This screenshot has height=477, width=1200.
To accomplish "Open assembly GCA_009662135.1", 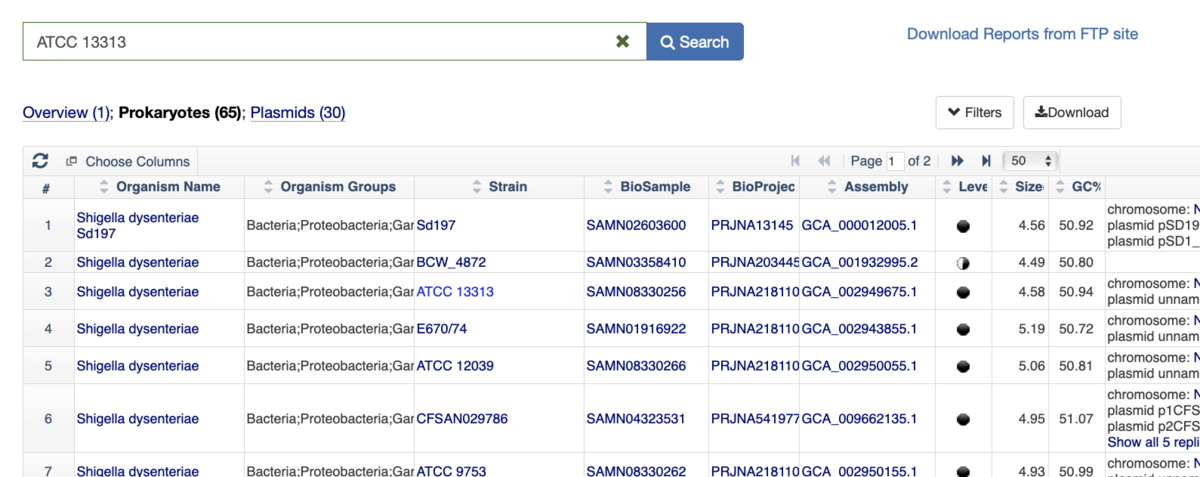I will (859, 418).
